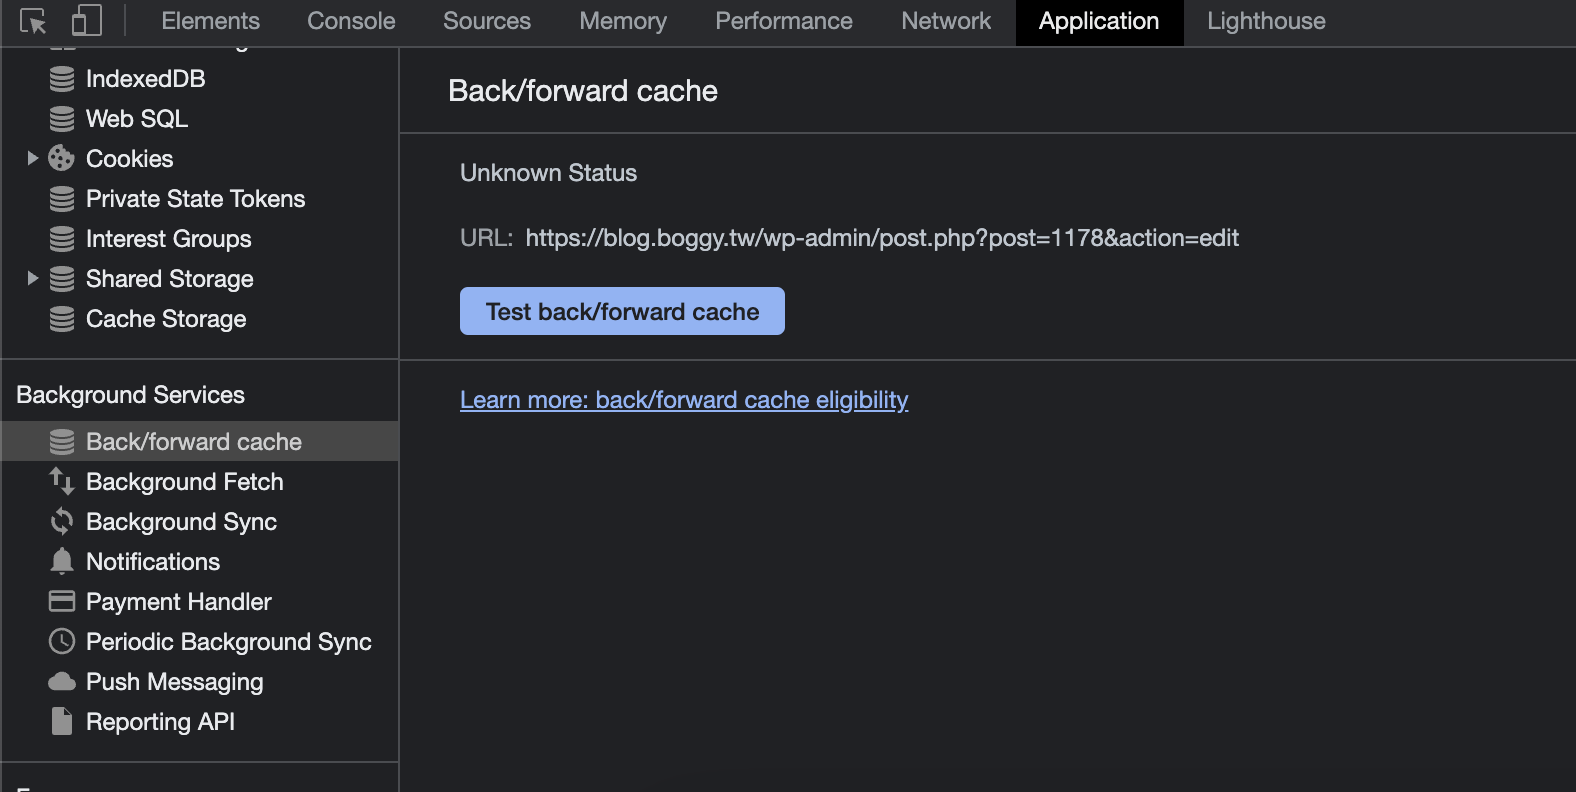Click the Cookies cookie icon

coord(62,159)
